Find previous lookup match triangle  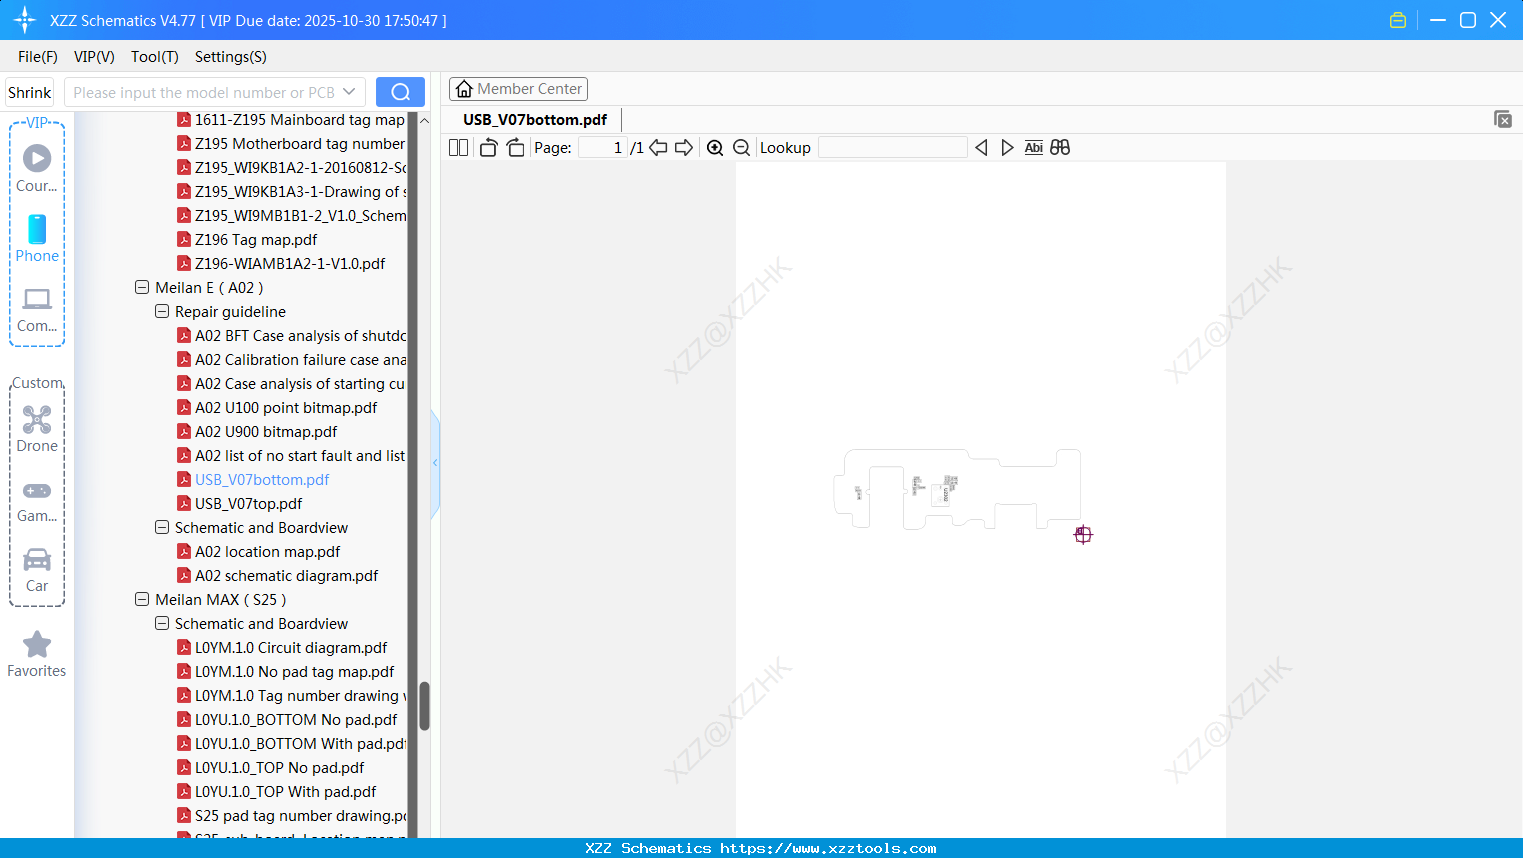(981, 148)
